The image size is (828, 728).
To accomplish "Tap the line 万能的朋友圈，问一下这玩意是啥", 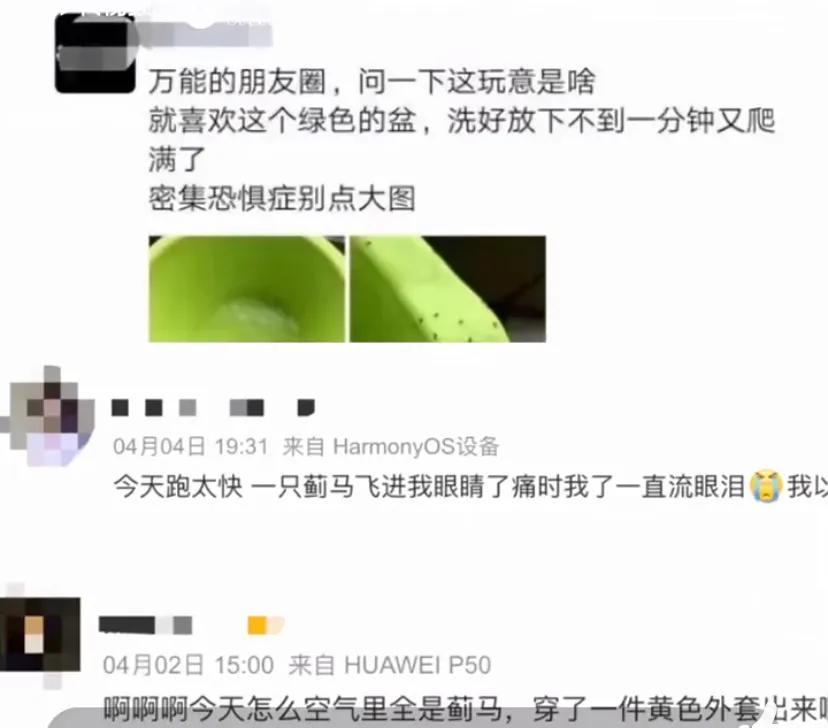I will tap(372, 81).
